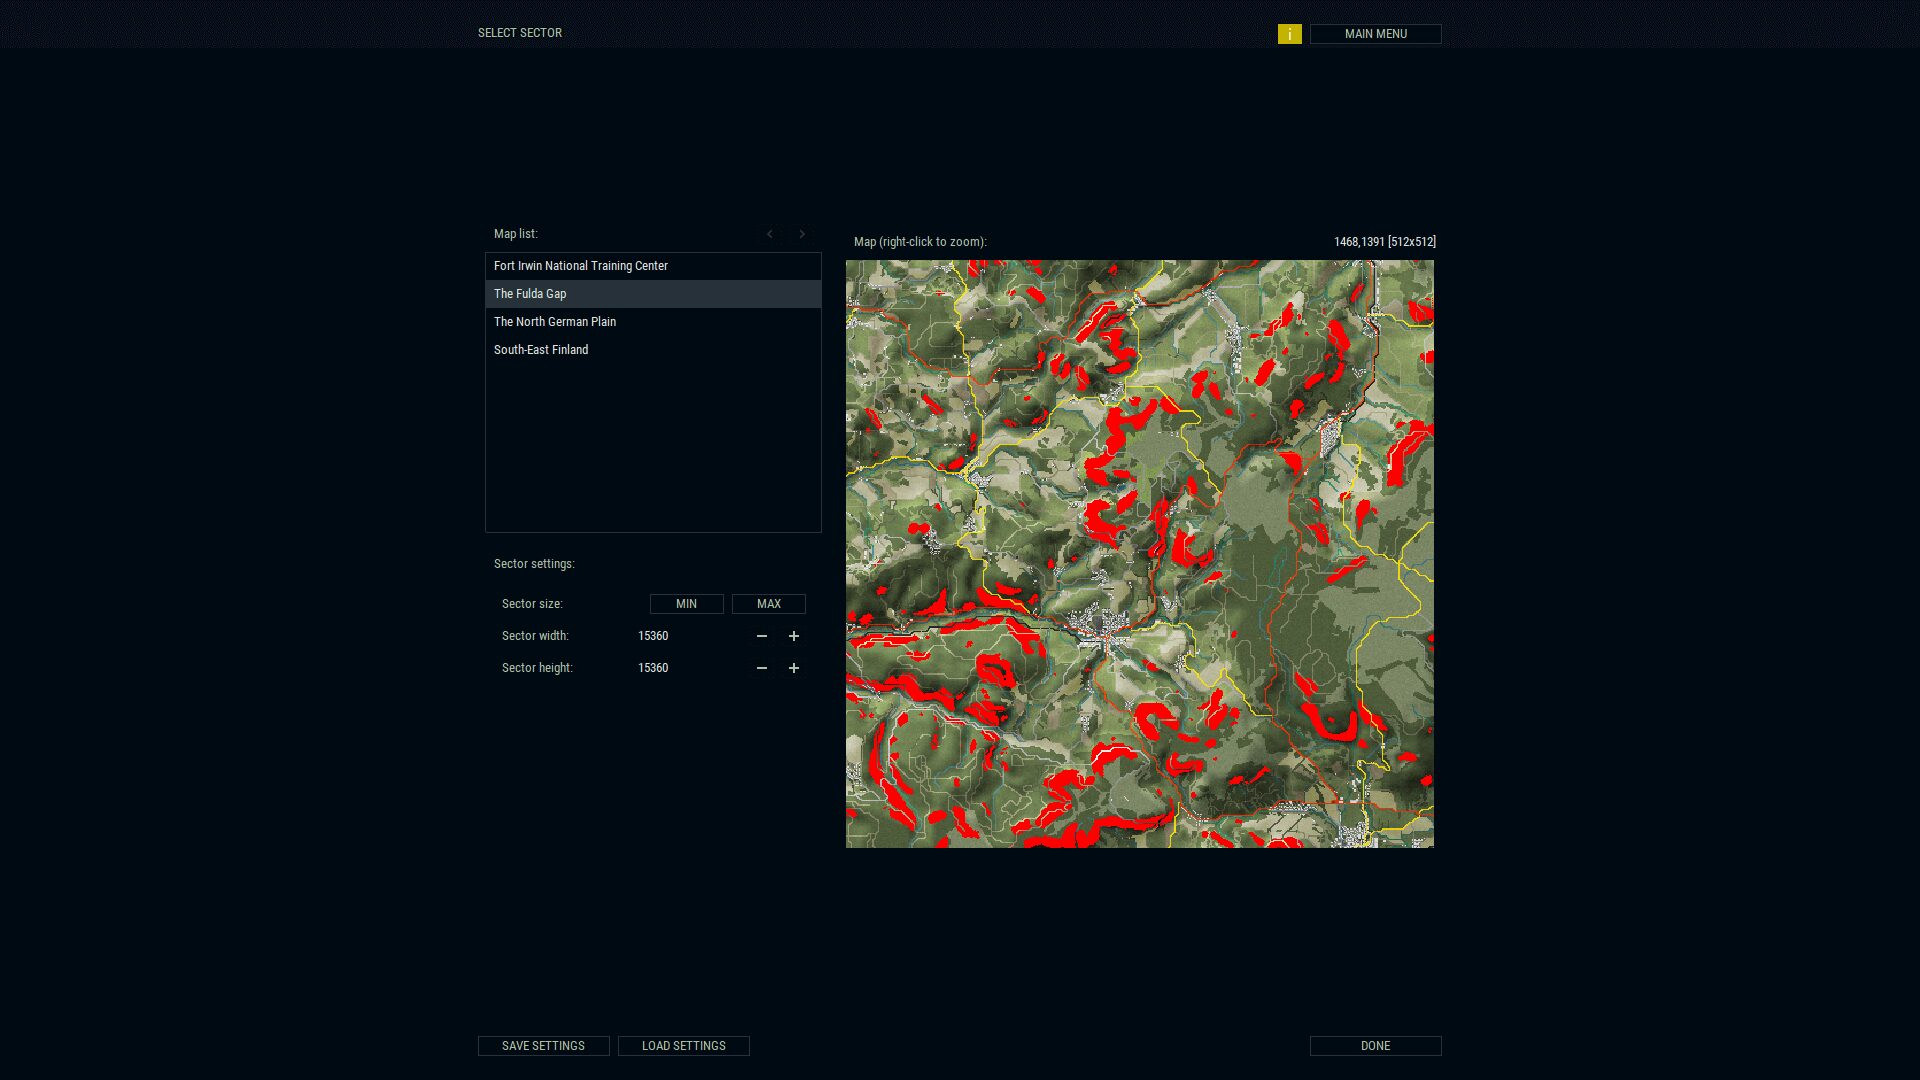This screenshot has width=1920, height=1080.
Task: Decrease sector height with minus icon
Action: (762, 668)
